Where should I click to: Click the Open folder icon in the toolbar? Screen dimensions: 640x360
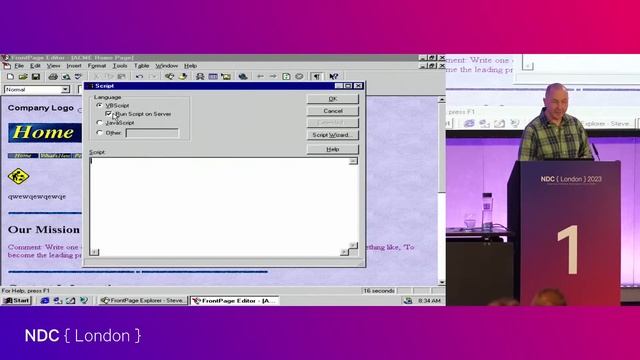(23, 77)
